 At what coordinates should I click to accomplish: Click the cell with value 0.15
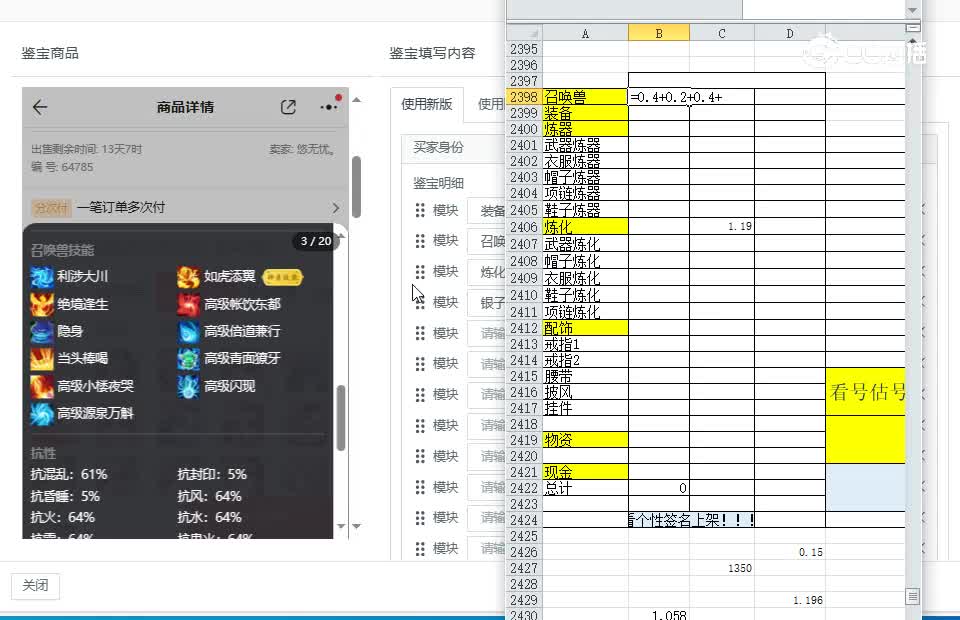pyautogui.click(x=790, y=552)
